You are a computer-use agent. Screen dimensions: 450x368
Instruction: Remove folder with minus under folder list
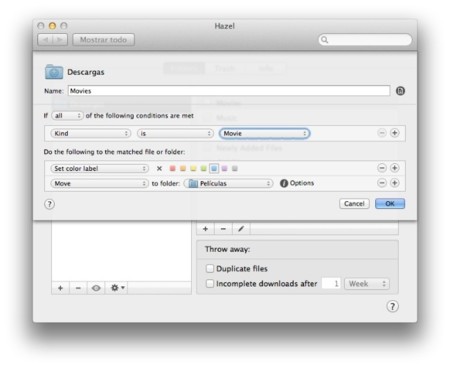click(78, 288)
